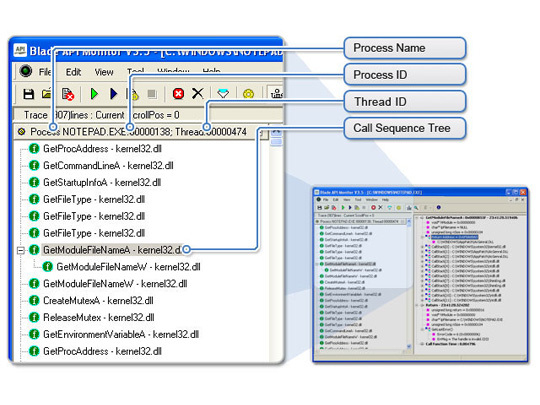Open the View menu

point(104,72)
